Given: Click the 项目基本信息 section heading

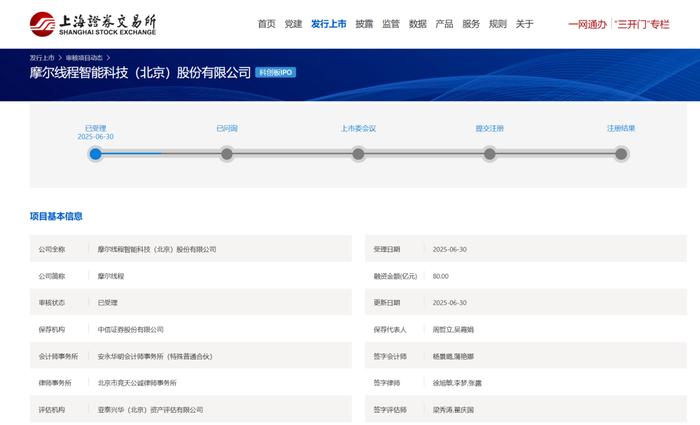Looking at the screenshot, I should click(56, 217).
